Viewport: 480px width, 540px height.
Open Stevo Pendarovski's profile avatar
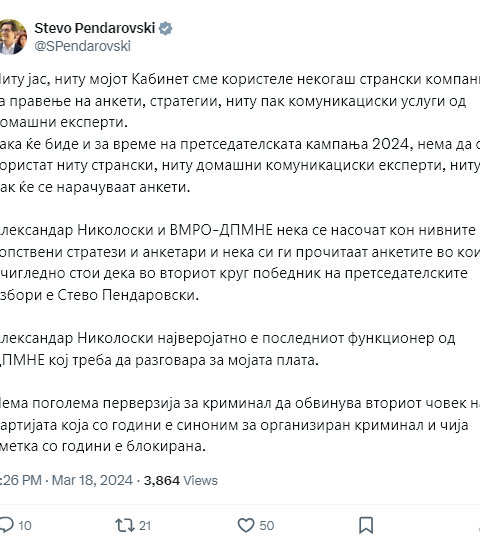coord(13,37)
